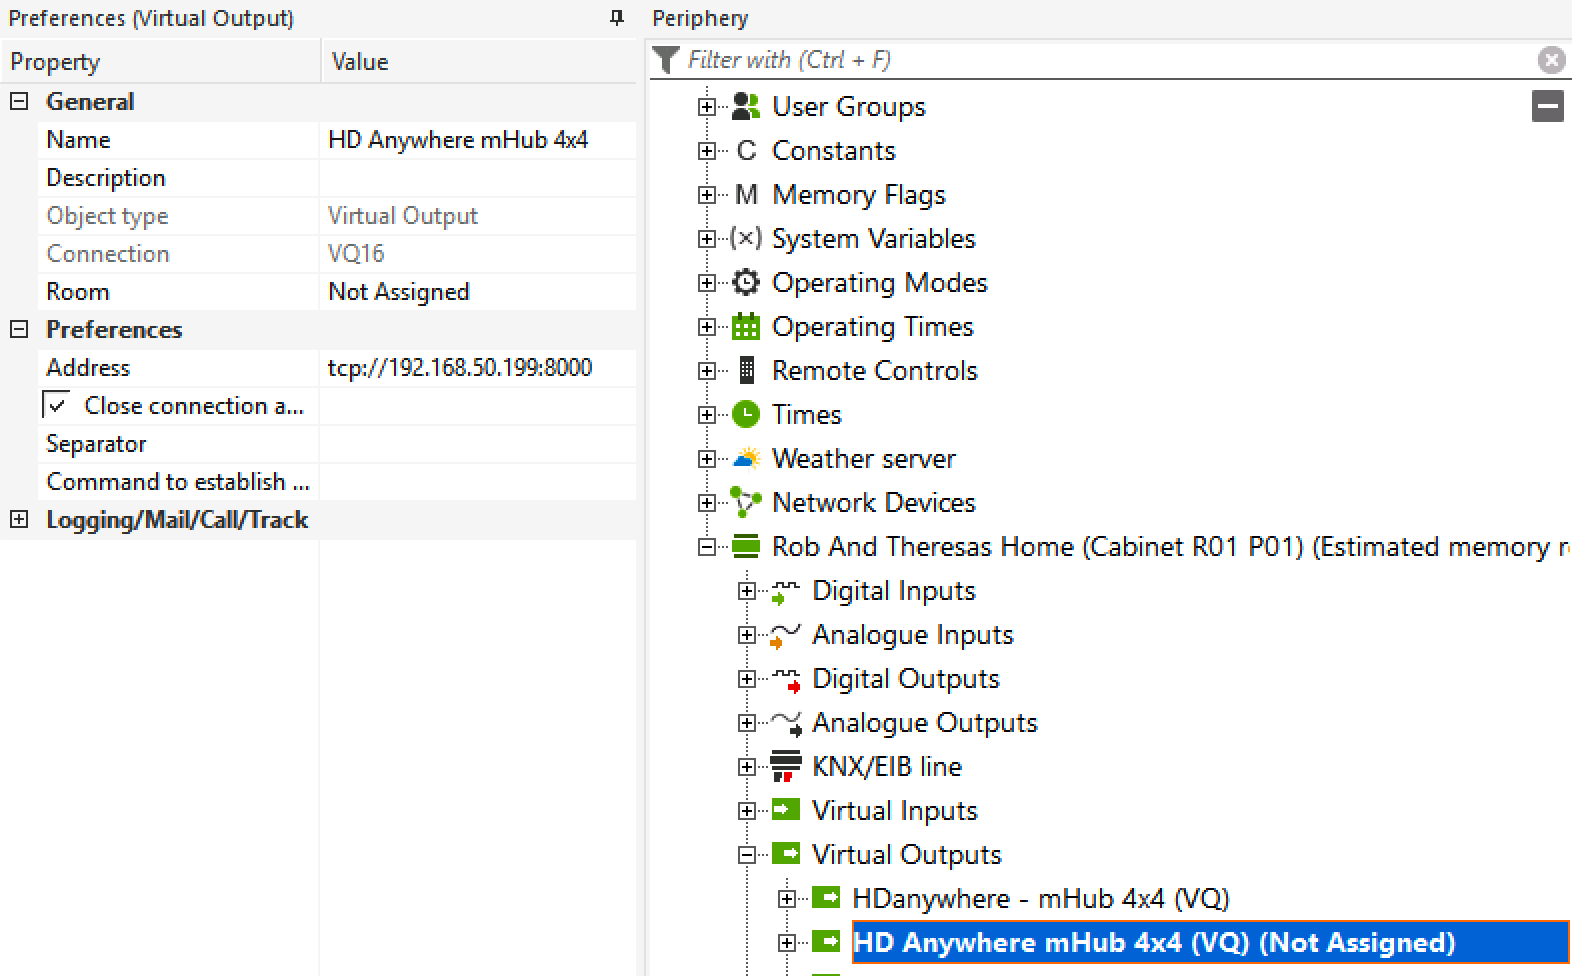Screen dimensions: 1572x976
Task: Expand the Weather server node
Action: pos(707,459)
